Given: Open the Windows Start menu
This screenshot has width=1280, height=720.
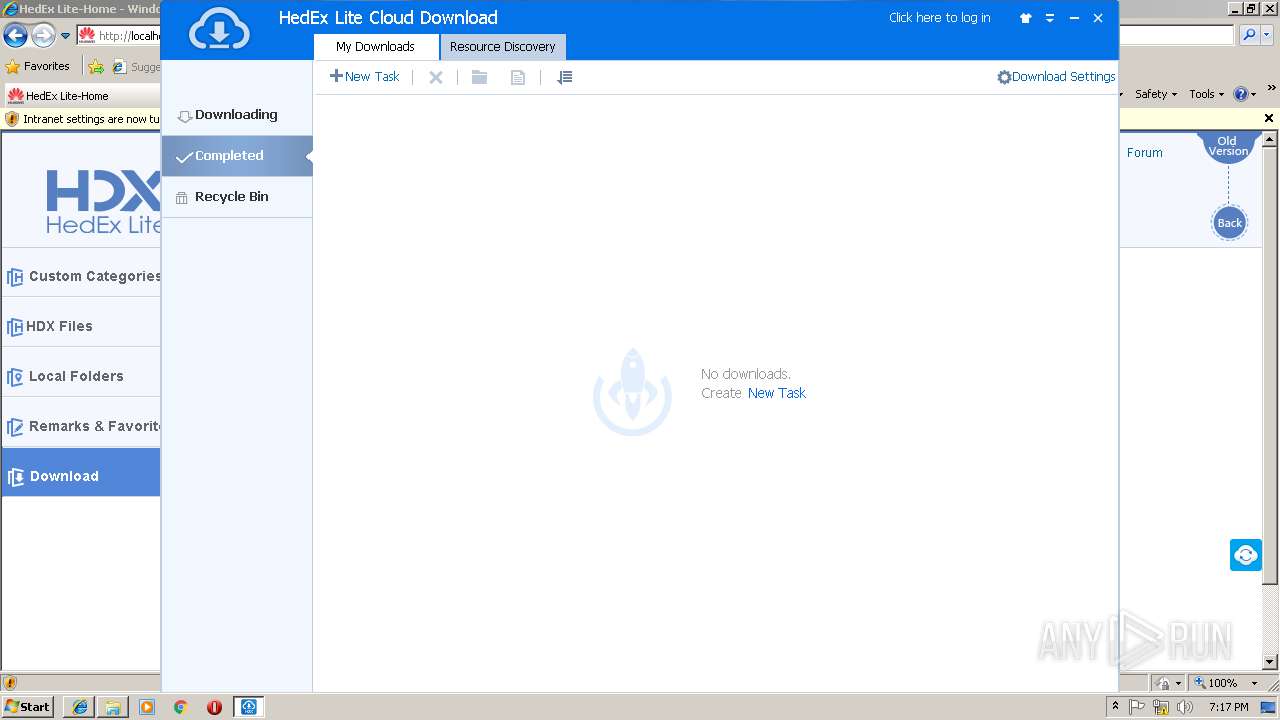Looking at the screenshot, I should (28, 706).
